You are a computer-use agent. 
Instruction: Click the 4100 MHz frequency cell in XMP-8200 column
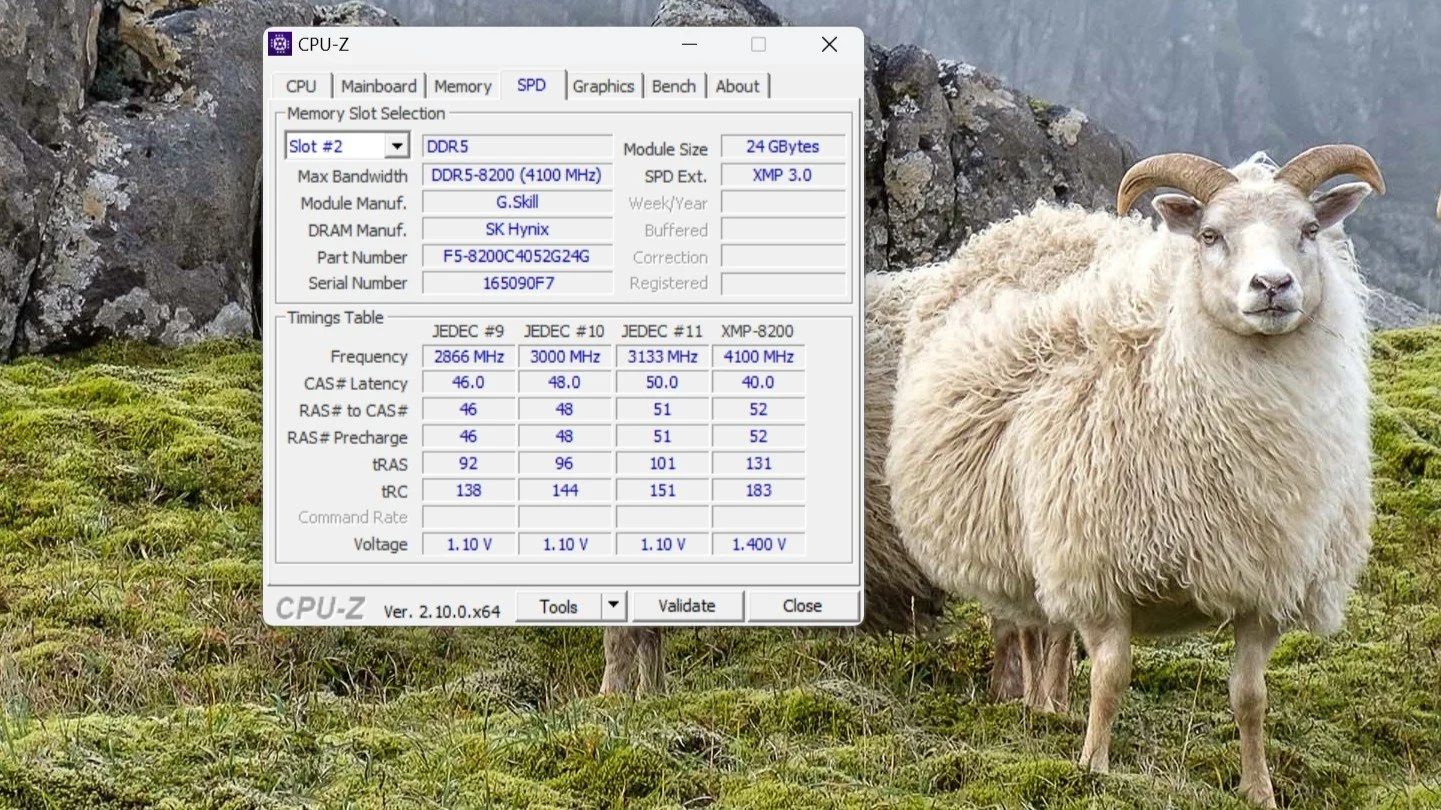click(x=758, y=357)
